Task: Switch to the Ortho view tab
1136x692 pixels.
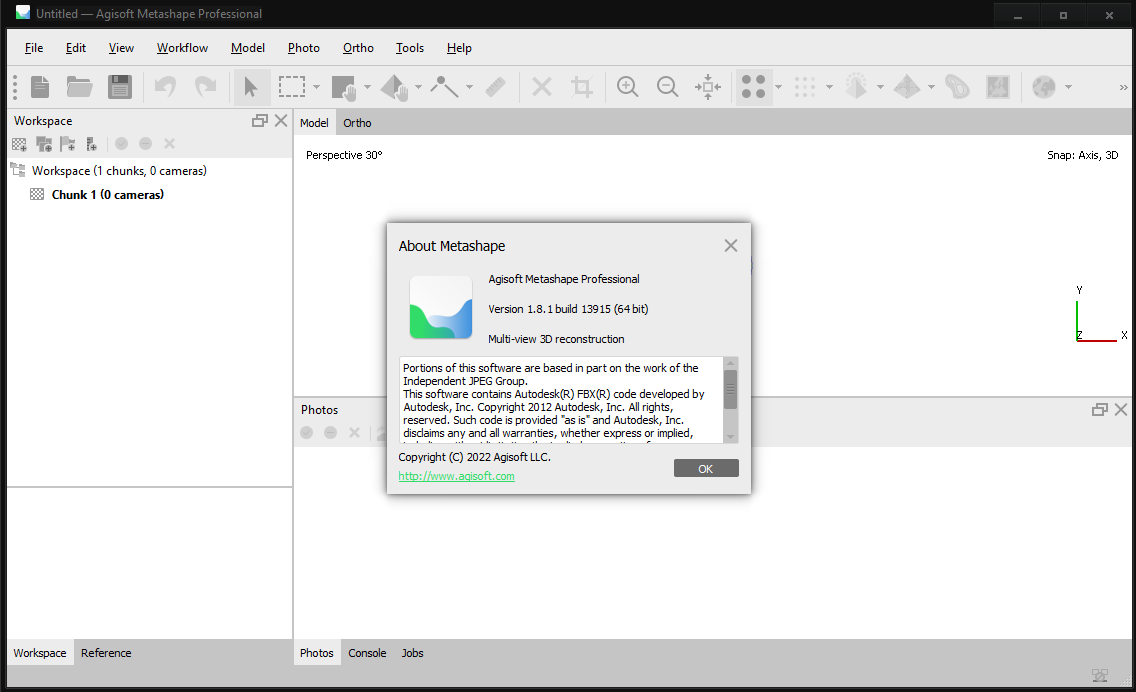Action: click(x=357, y=123)
